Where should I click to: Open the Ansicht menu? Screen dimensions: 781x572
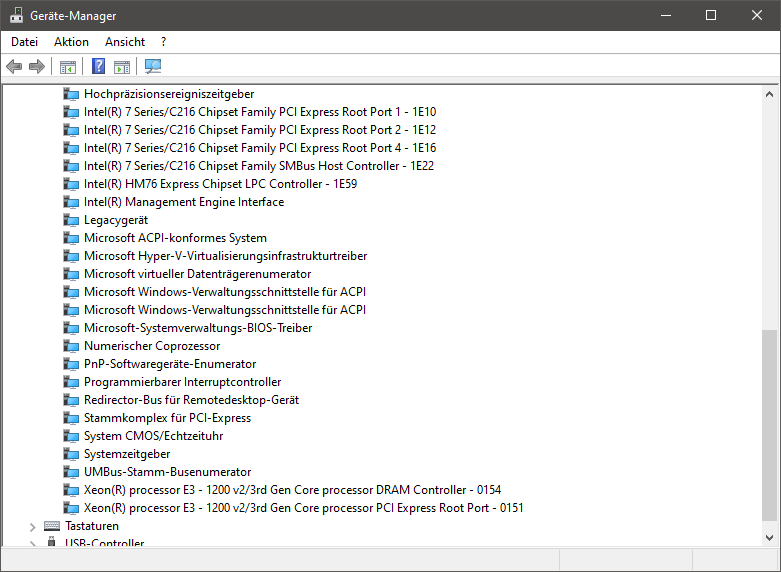pos(125,42)
